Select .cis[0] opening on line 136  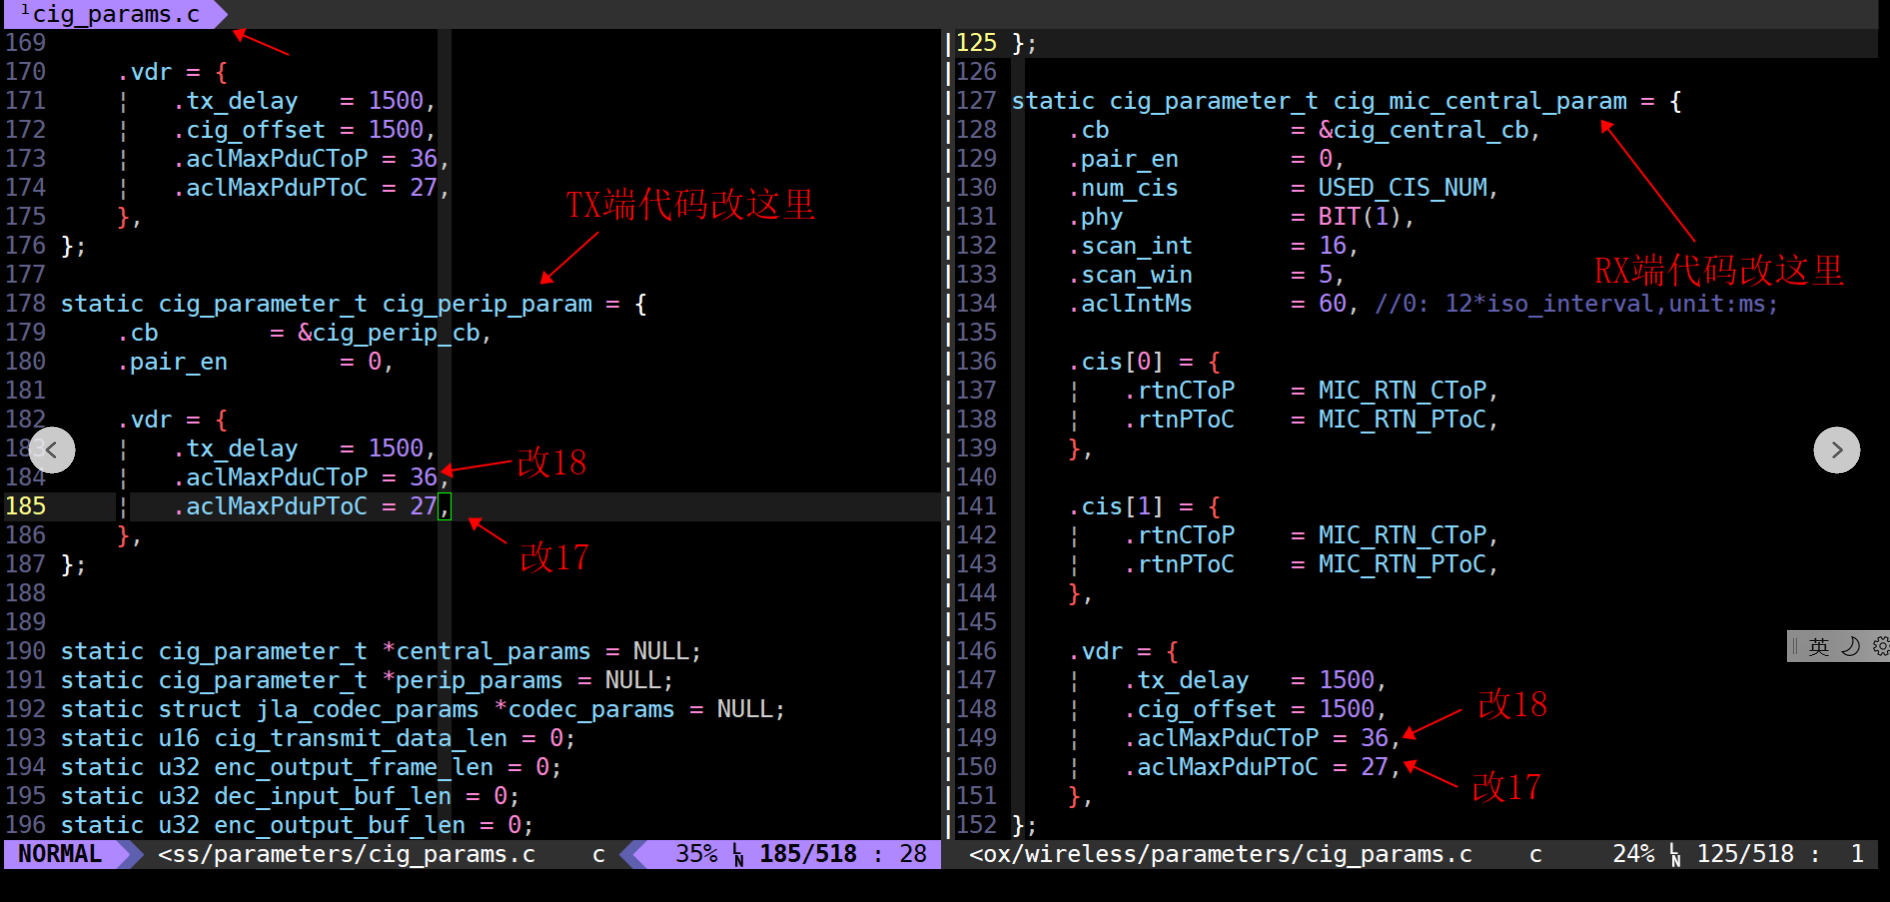pos(1145,362)
